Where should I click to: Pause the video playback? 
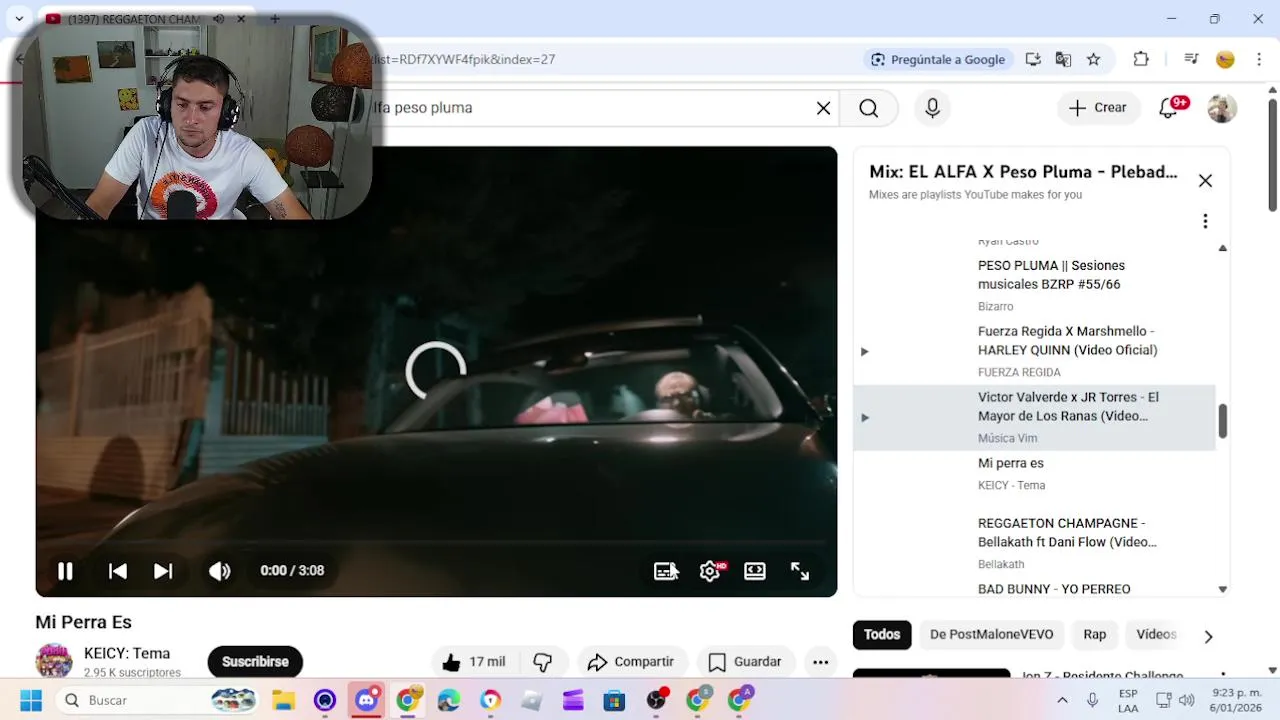coord(65,571)
